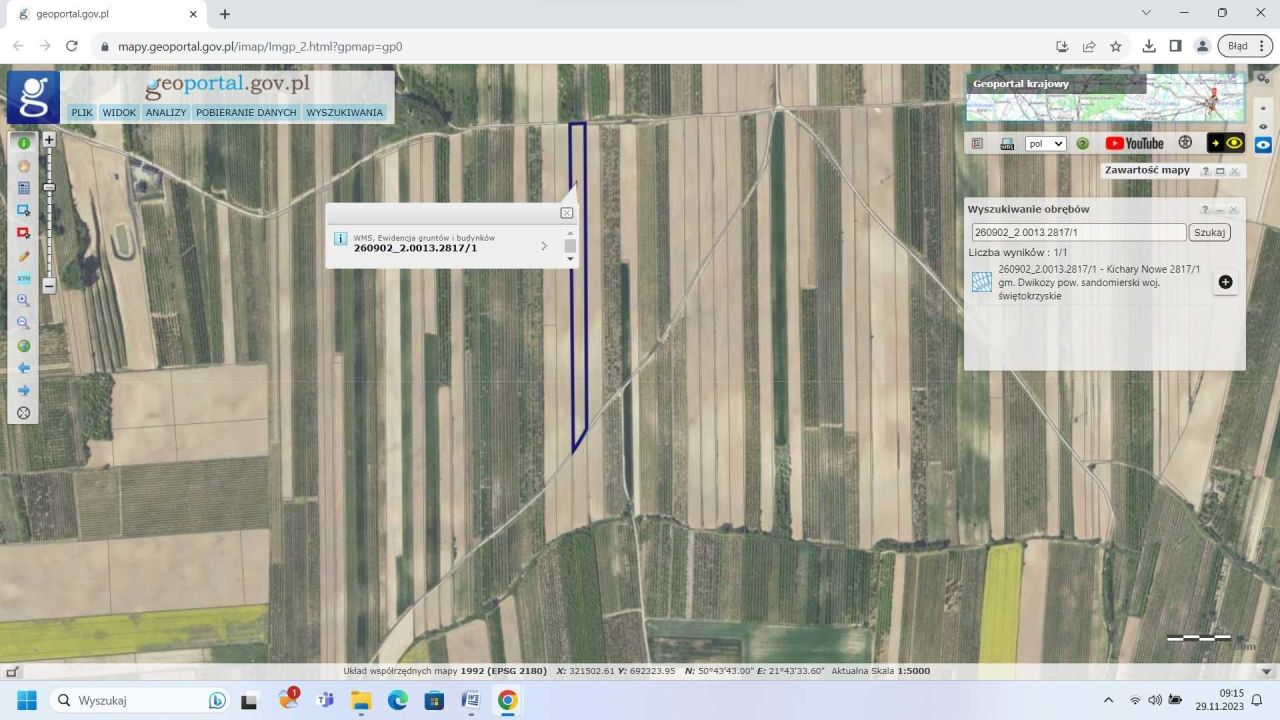
Task: Toggle the blue eye visibility button
Action: pyautogui.click(x=1263, y=144)
